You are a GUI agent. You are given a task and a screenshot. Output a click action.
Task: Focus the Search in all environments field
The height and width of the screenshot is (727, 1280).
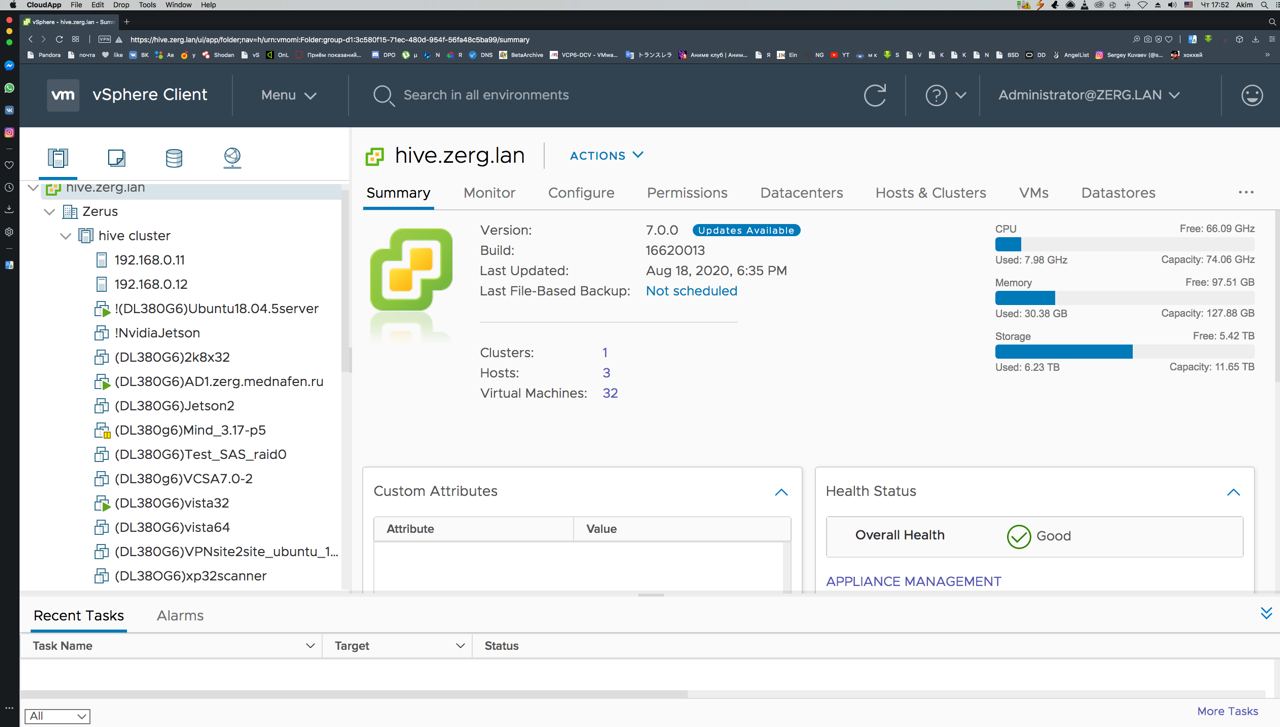(x=486, y=95)
